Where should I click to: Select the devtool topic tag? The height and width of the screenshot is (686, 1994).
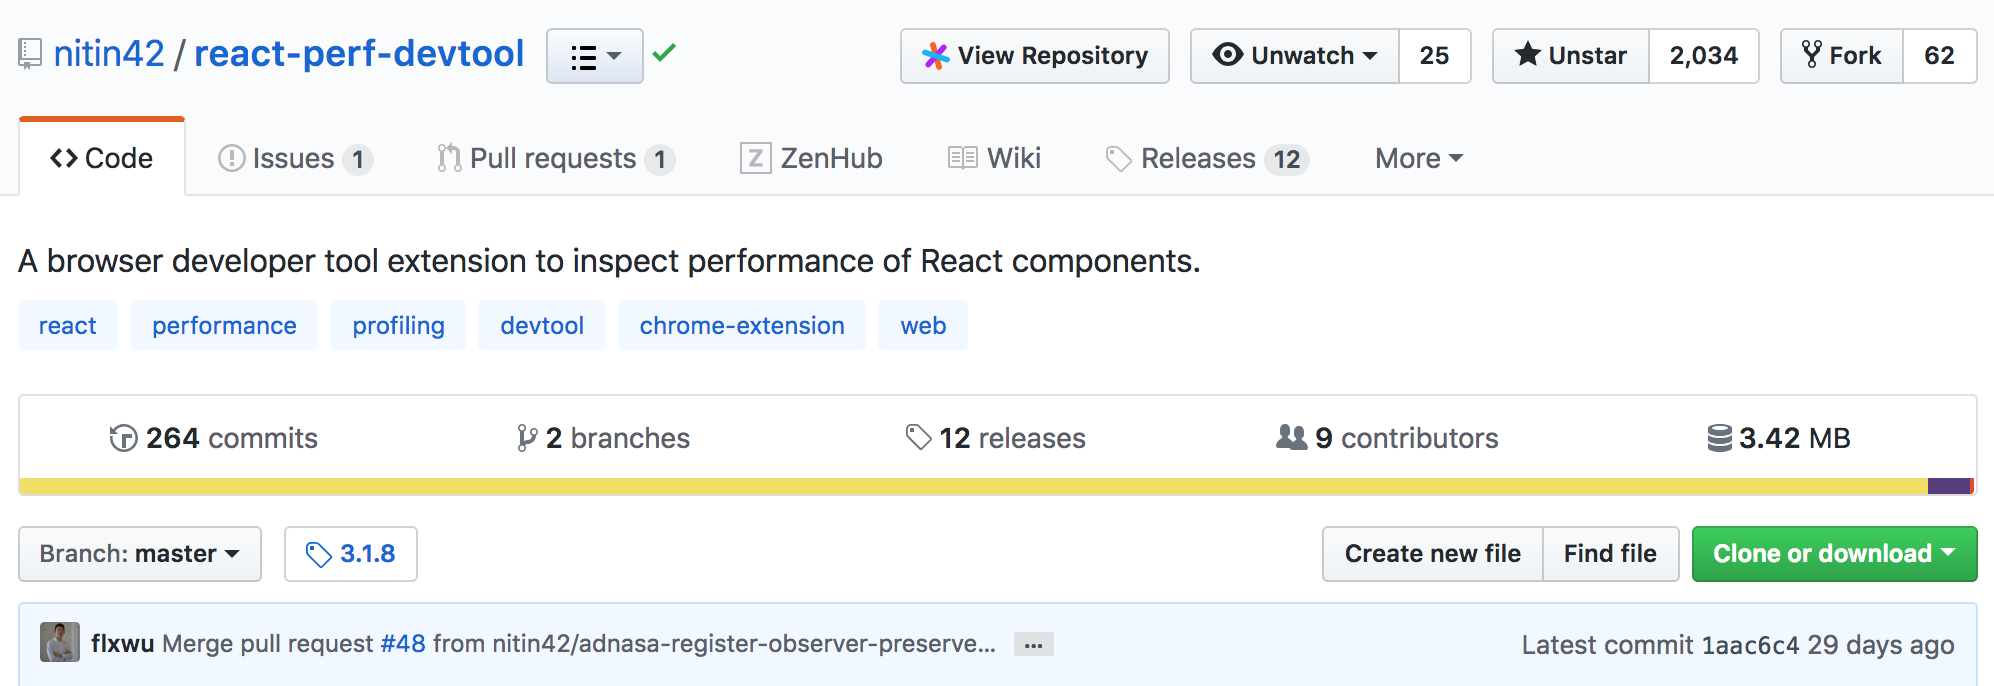pyautogui.click(x=542, y=325)
